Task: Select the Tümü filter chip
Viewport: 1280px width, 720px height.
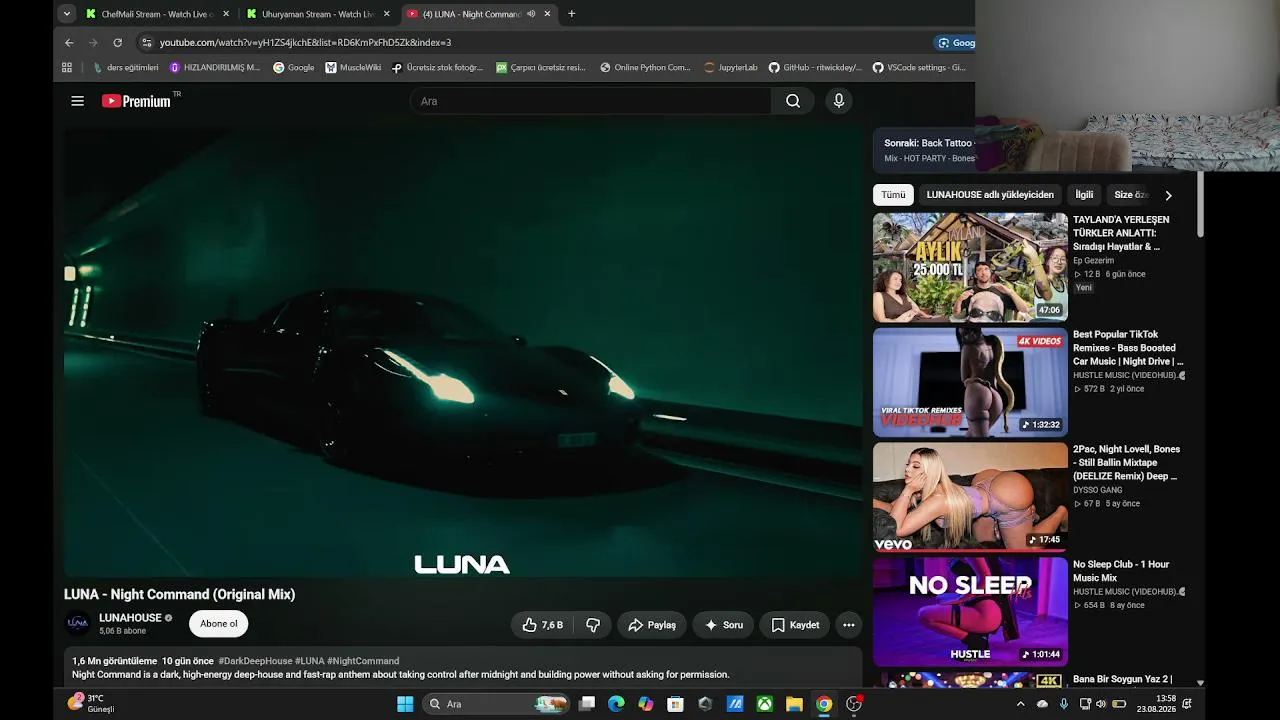Action: tap(893, 195)
